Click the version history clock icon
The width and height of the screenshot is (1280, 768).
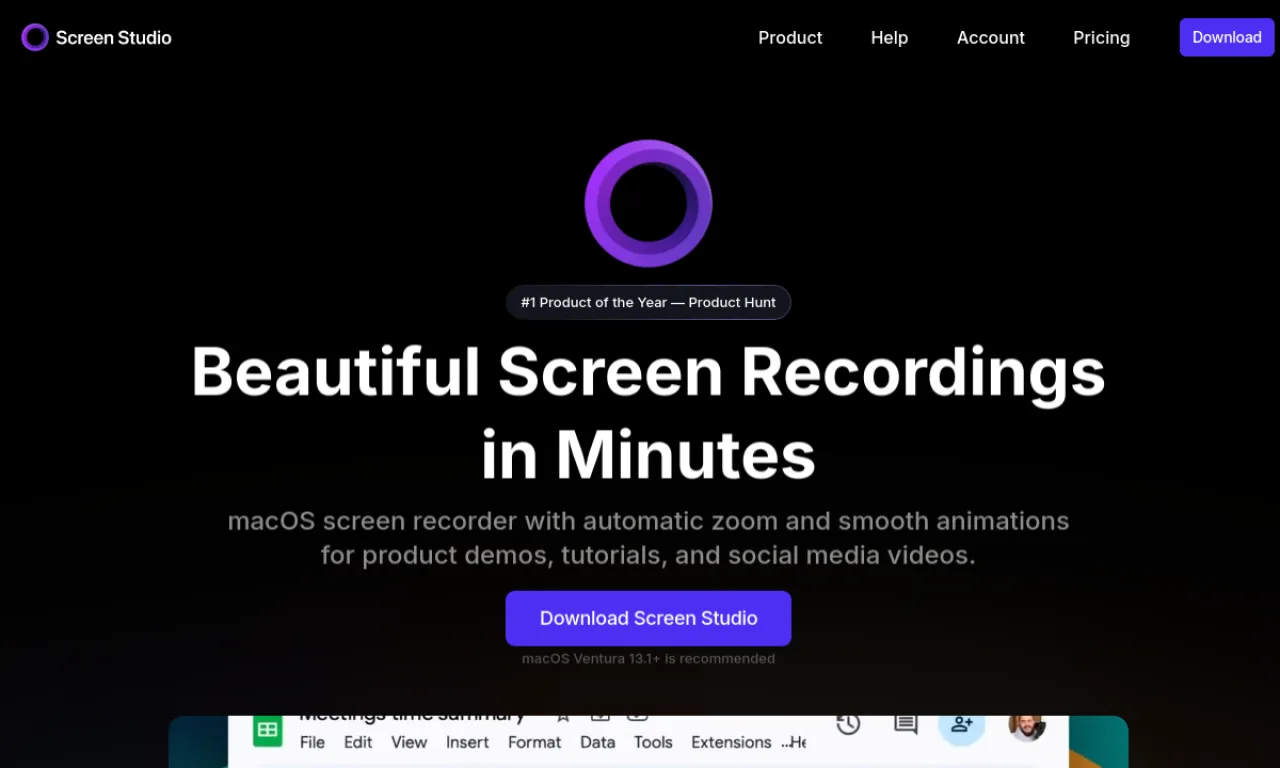[848, 724]
